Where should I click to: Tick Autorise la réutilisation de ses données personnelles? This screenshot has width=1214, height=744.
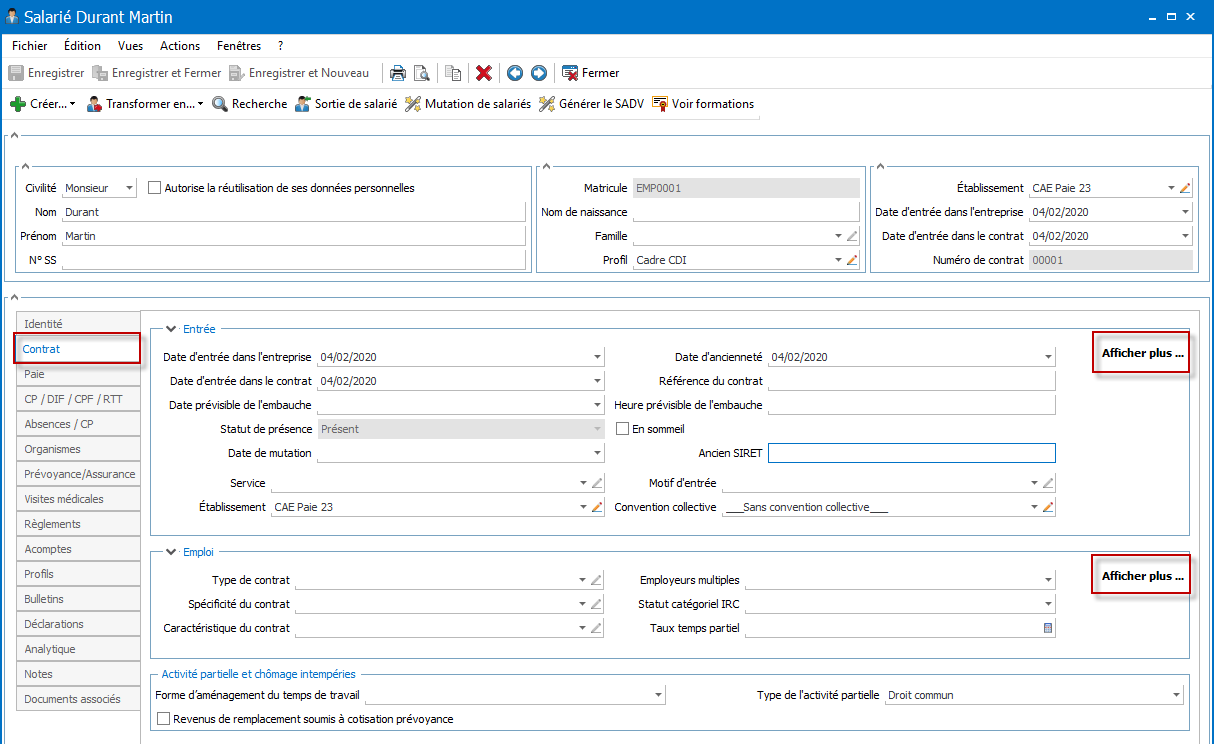click(154, 188)
